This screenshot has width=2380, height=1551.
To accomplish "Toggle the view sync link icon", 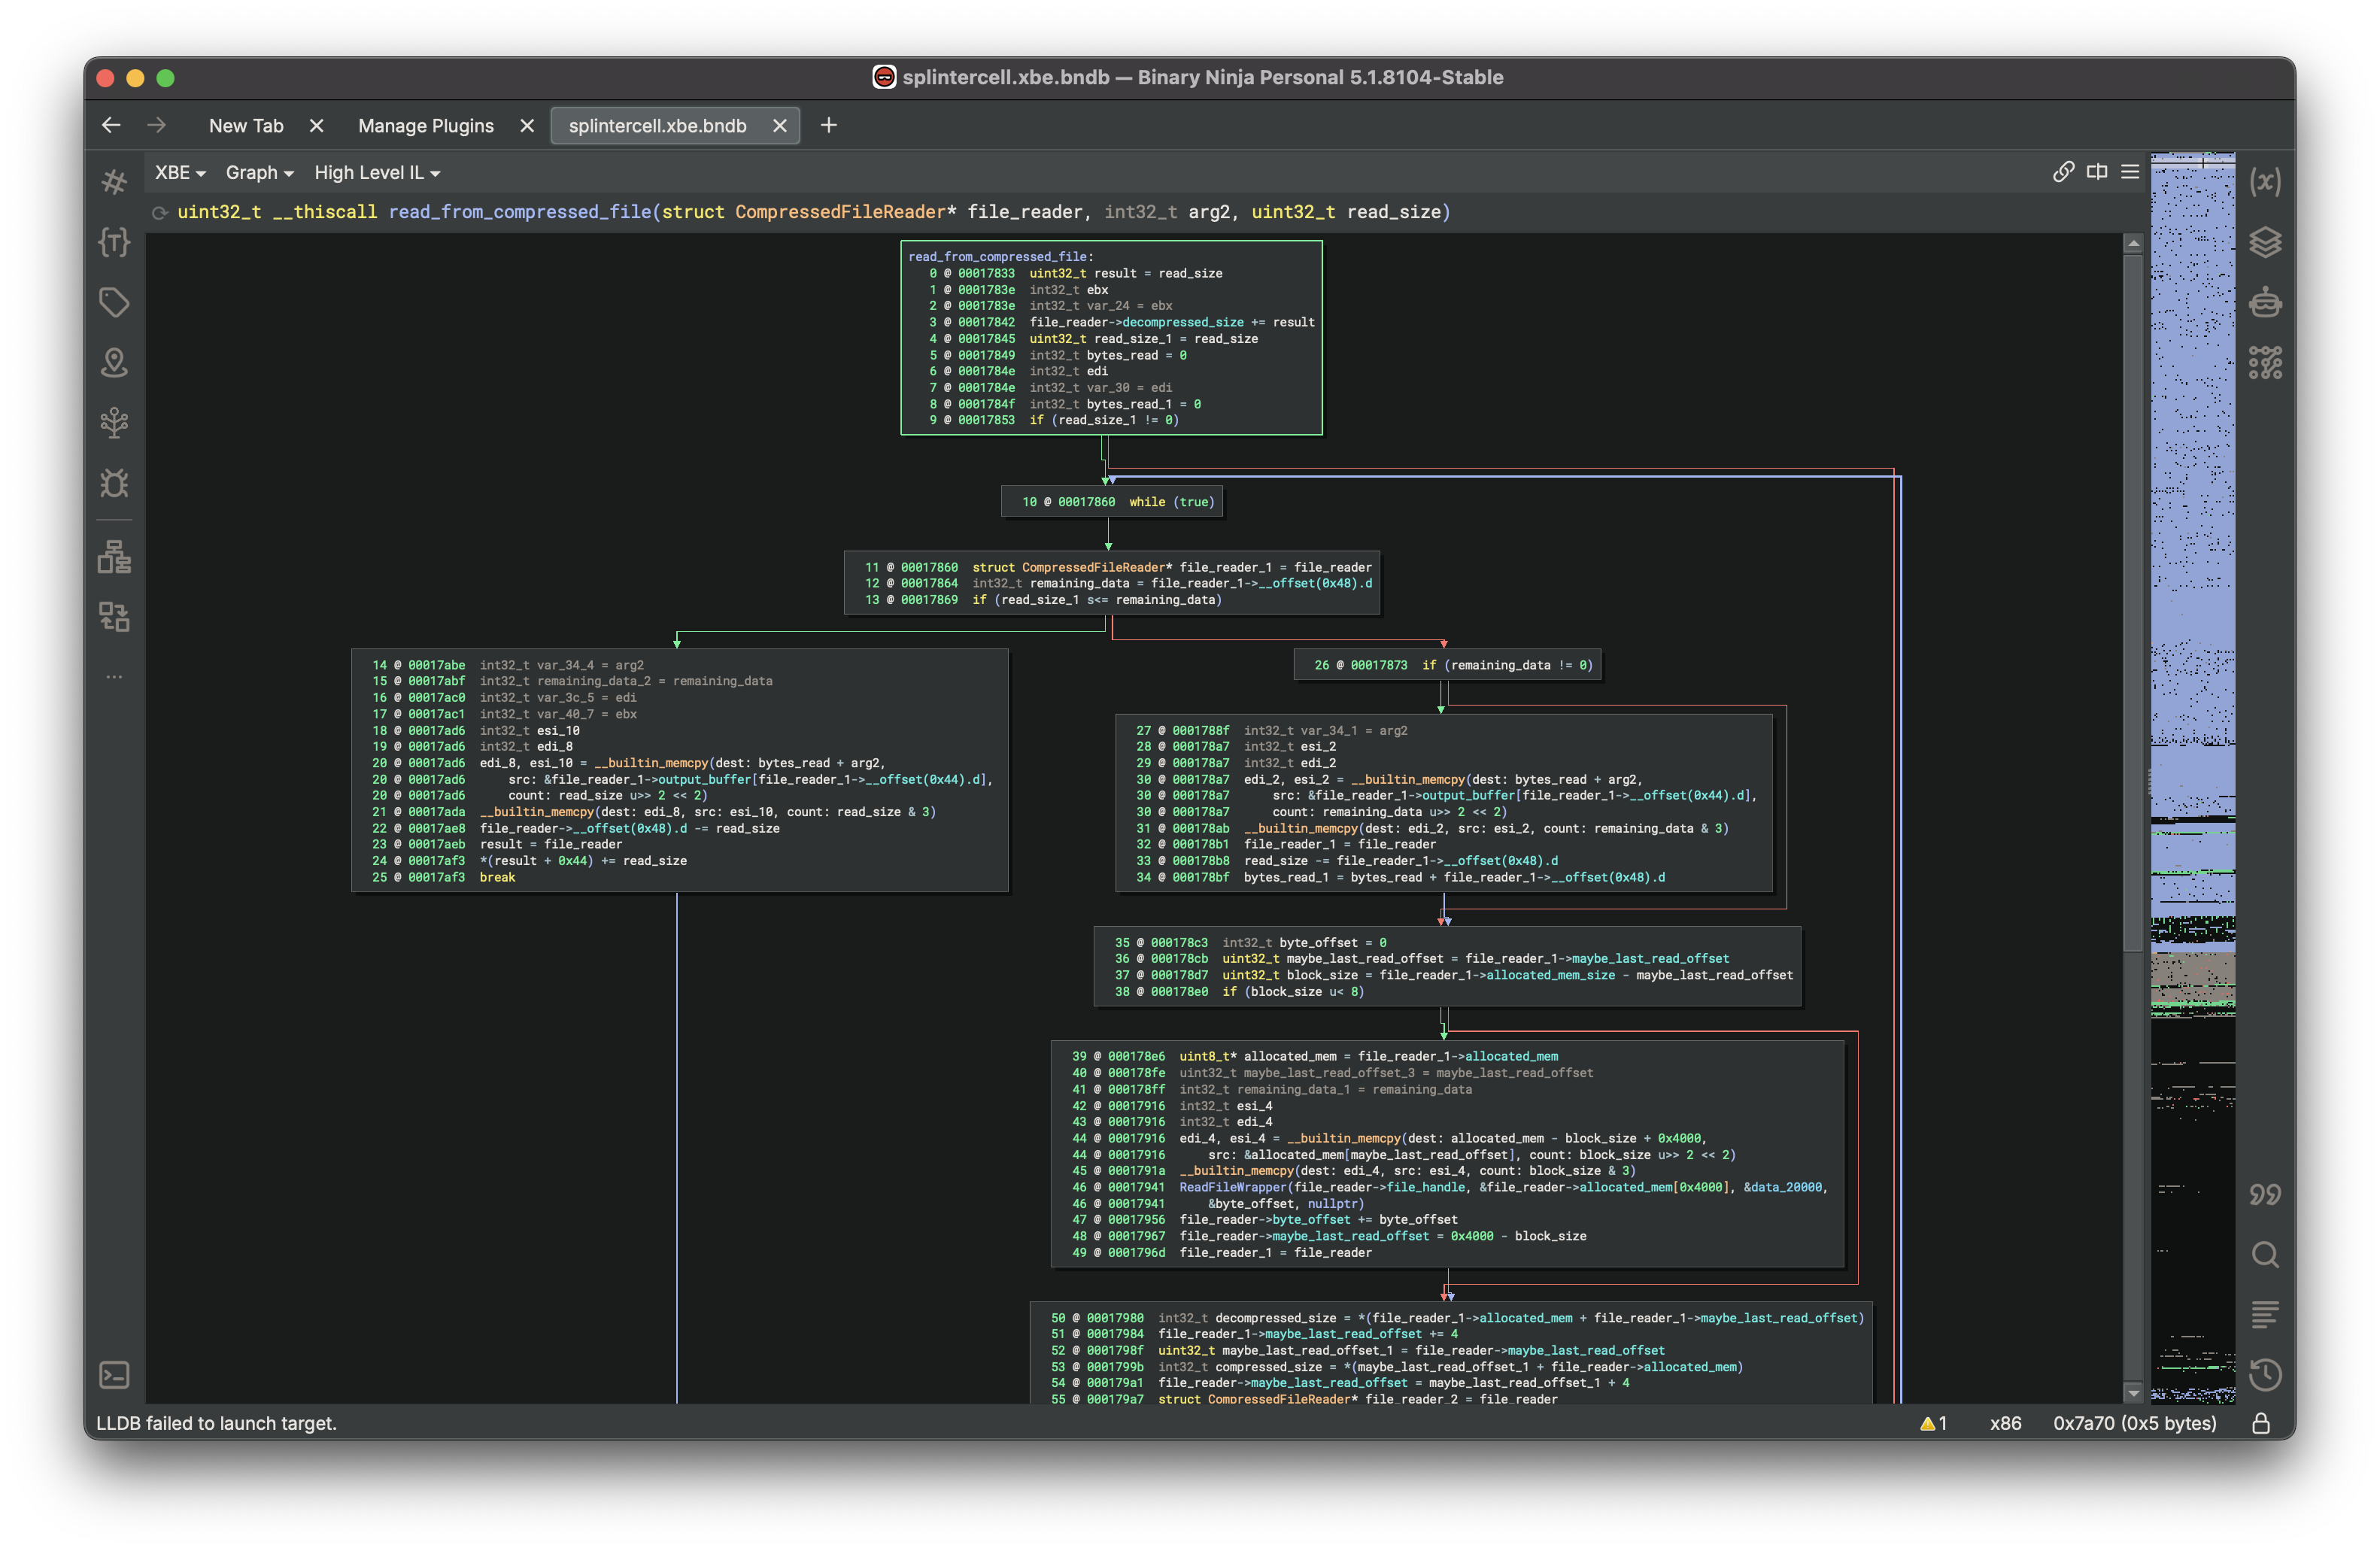I will point(2063,172).
